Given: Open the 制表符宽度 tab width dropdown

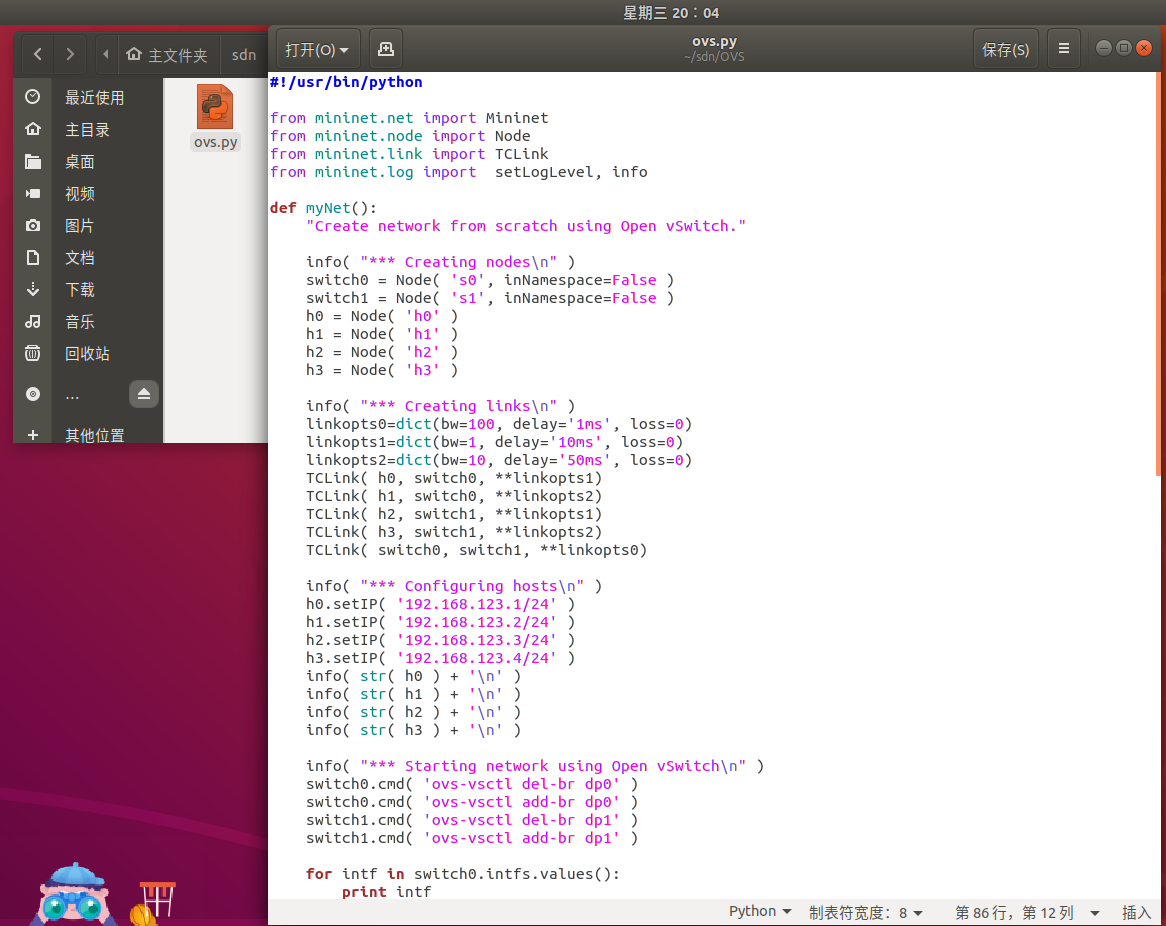Looking at the screenshot, I should tap(866, 912).
